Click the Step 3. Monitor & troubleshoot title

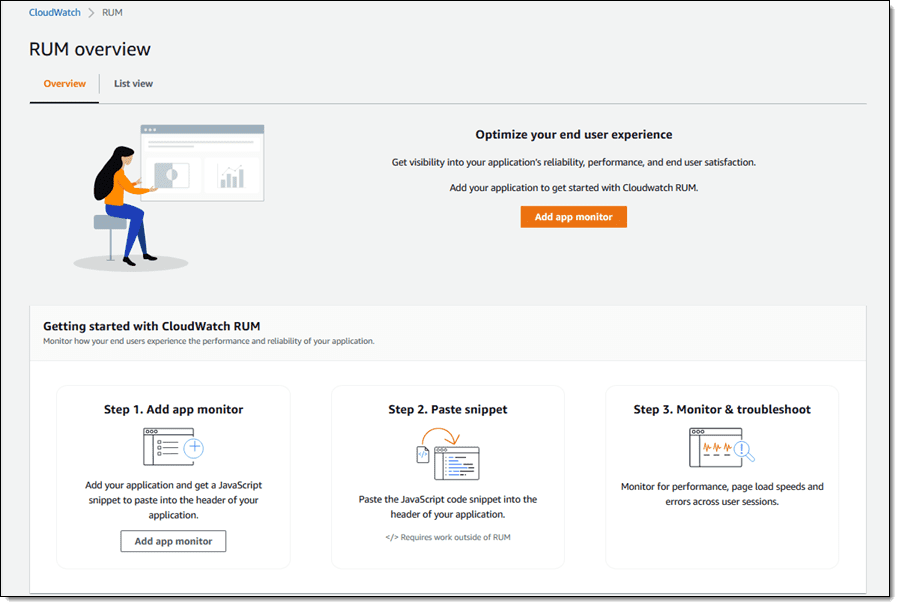coord(722,410)
